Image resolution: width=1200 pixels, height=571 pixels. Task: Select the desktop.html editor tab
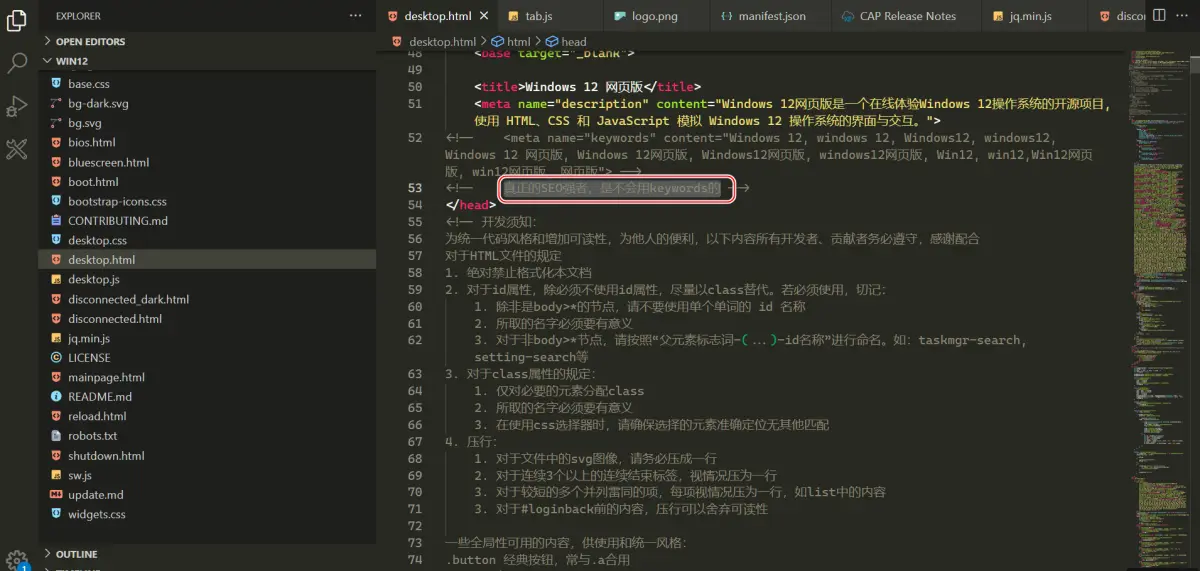pyautogui.click(x=437, y=16)
